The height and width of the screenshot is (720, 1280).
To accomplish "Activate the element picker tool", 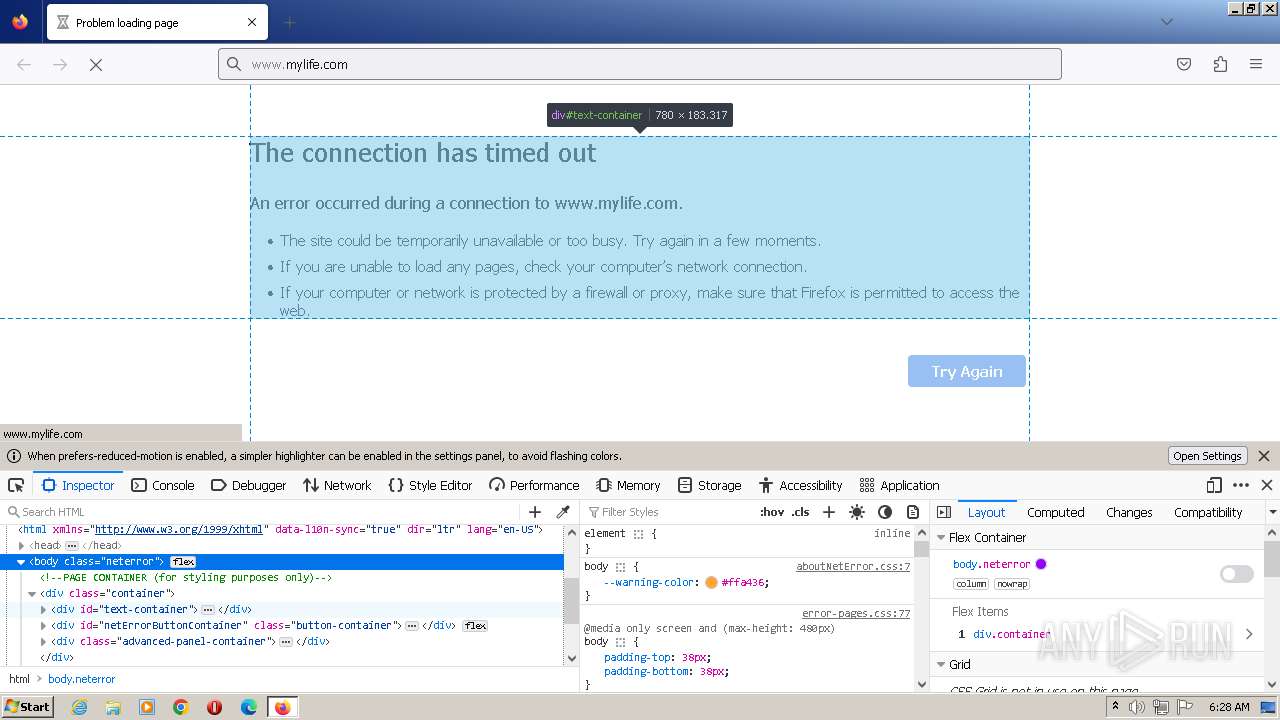I will [16, 485].
